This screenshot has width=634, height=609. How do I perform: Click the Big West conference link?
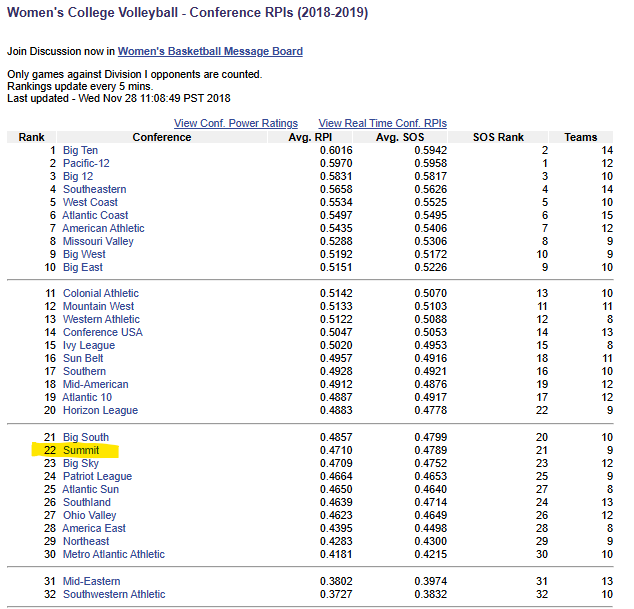(84, 254)
